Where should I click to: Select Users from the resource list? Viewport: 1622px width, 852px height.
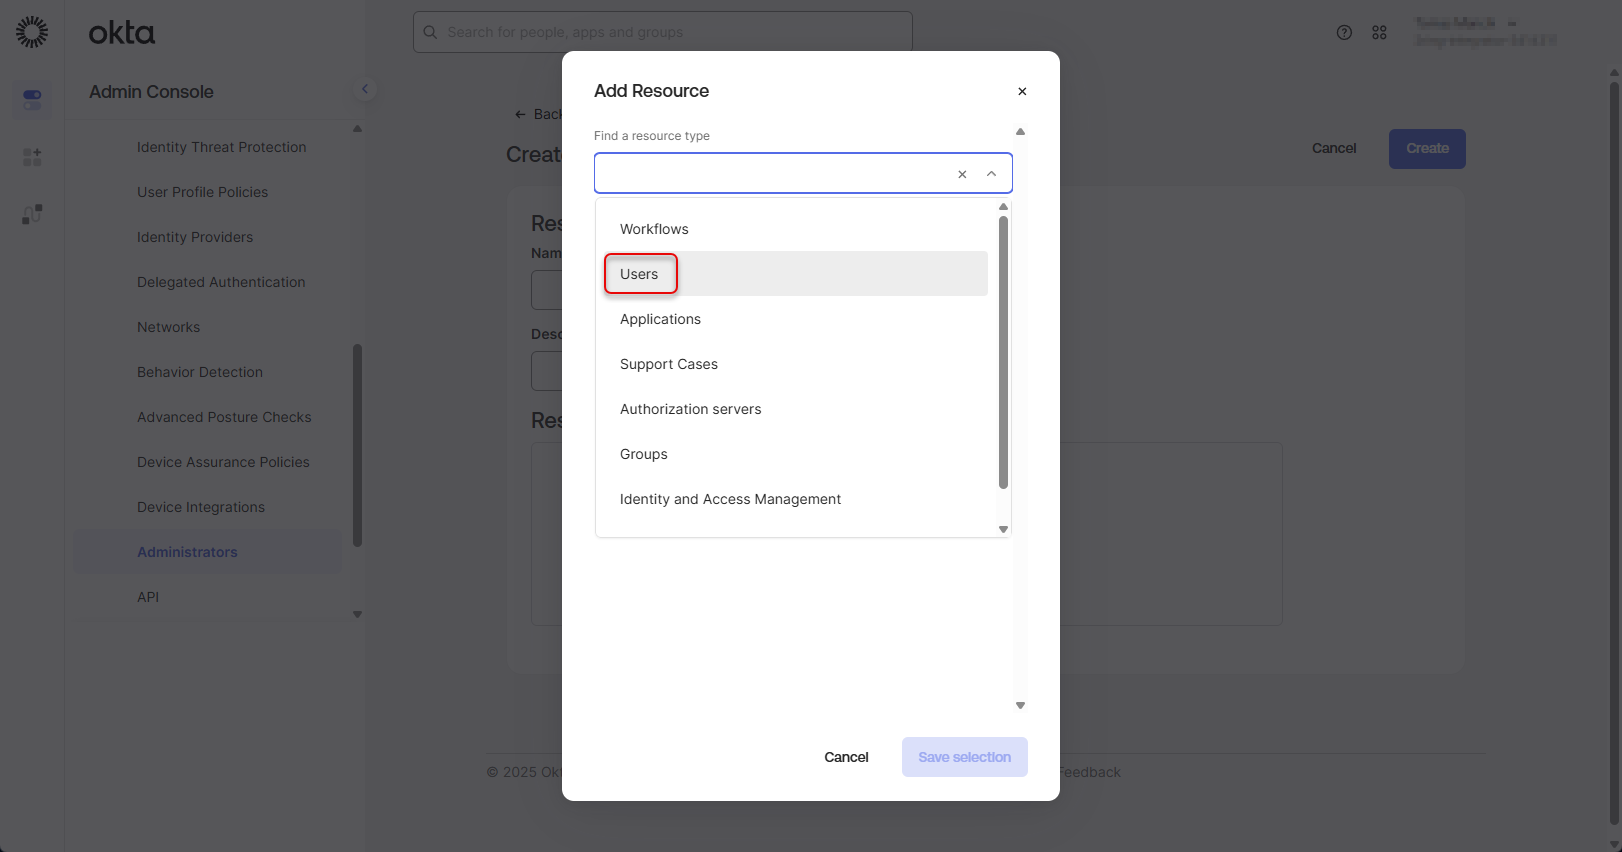pos(640,274)
